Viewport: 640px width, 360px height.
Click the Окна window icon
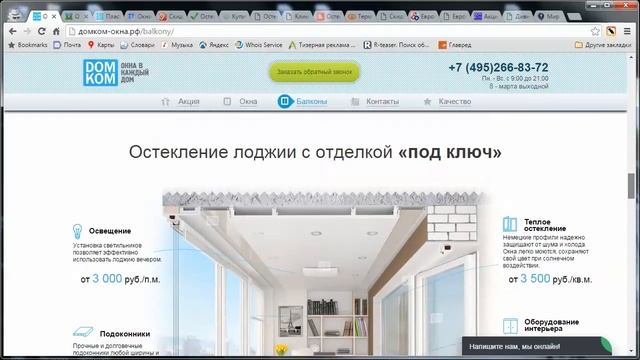pos(227,101)
